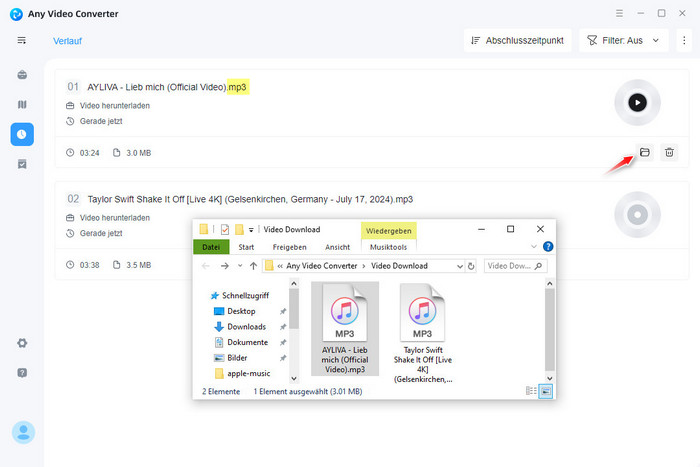Open settings gear in the sidebar

click(22, 343)
